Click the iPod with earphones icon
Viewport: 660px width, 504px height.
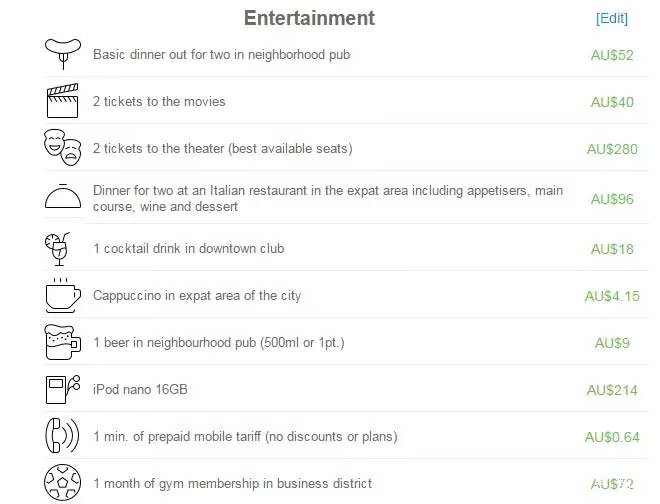click(x=62, y=389)
